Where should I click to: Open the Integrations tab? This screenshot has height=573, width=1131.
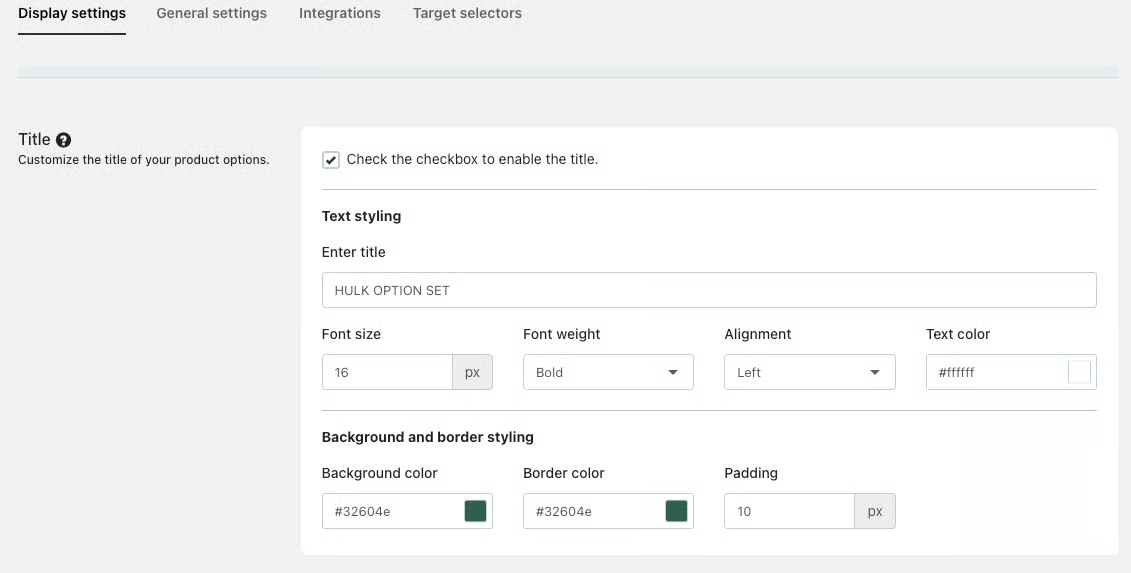tap(340, 14)
